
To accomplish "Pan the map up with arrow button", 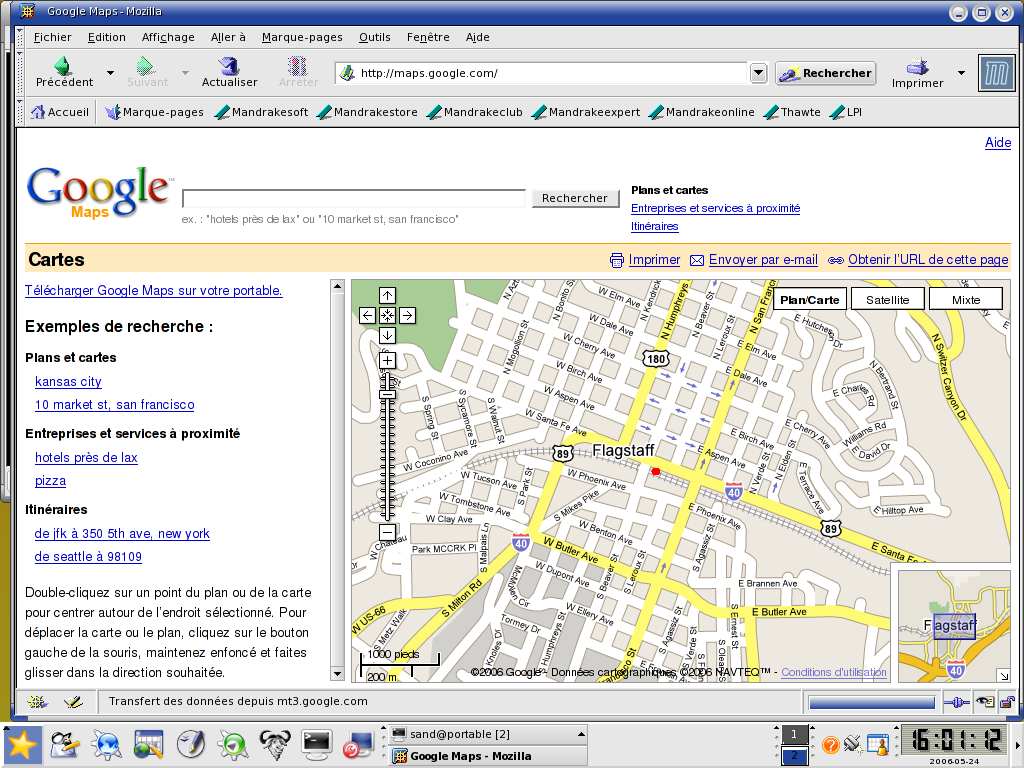I will (387, 295).
